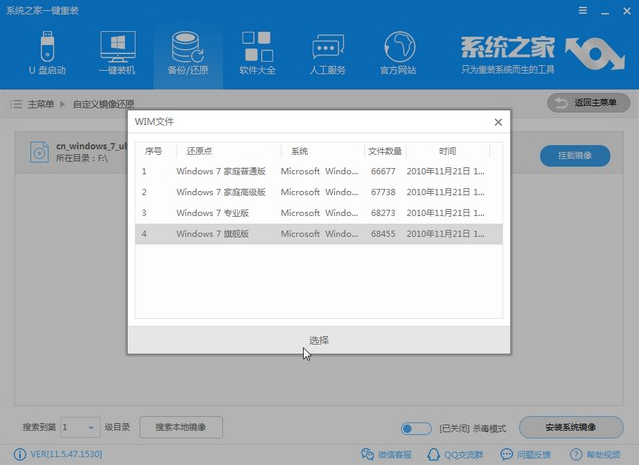This screenshot has width=639, height=465.
Task: Open 帮助视频 from the status bar
Action: pos(595,454)
